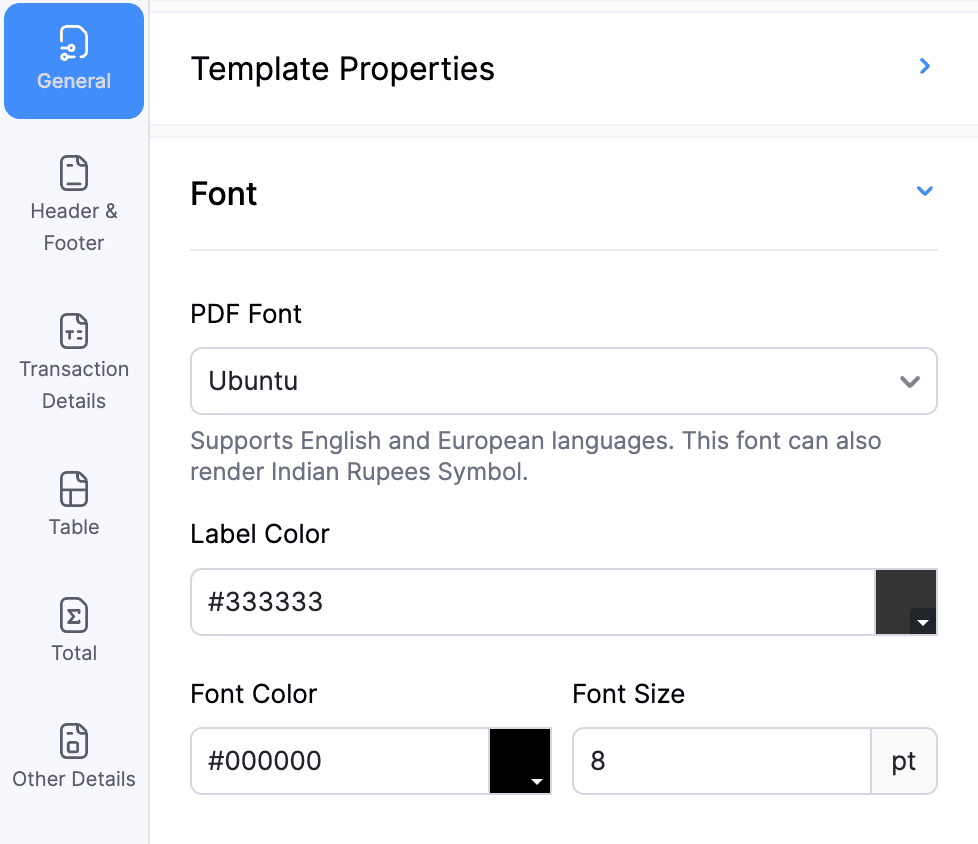
Task: Select the Table layout icon
Action: 74,489
